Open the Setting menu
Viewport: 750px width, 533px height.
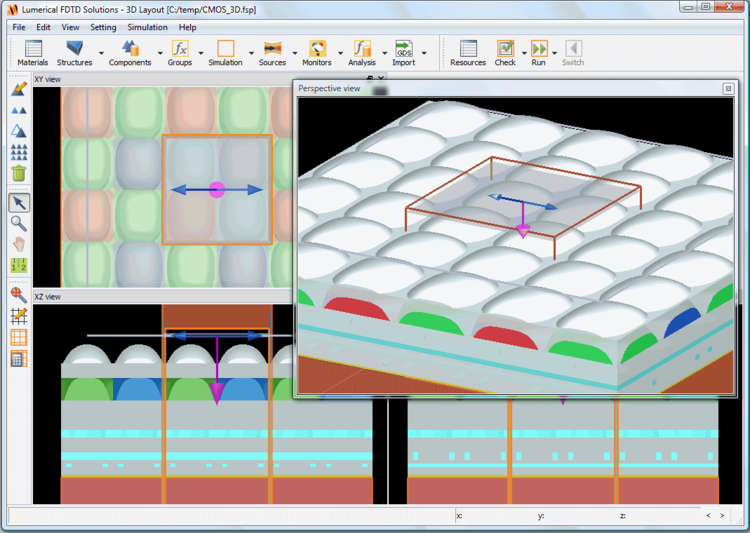(x=103, y=27)
